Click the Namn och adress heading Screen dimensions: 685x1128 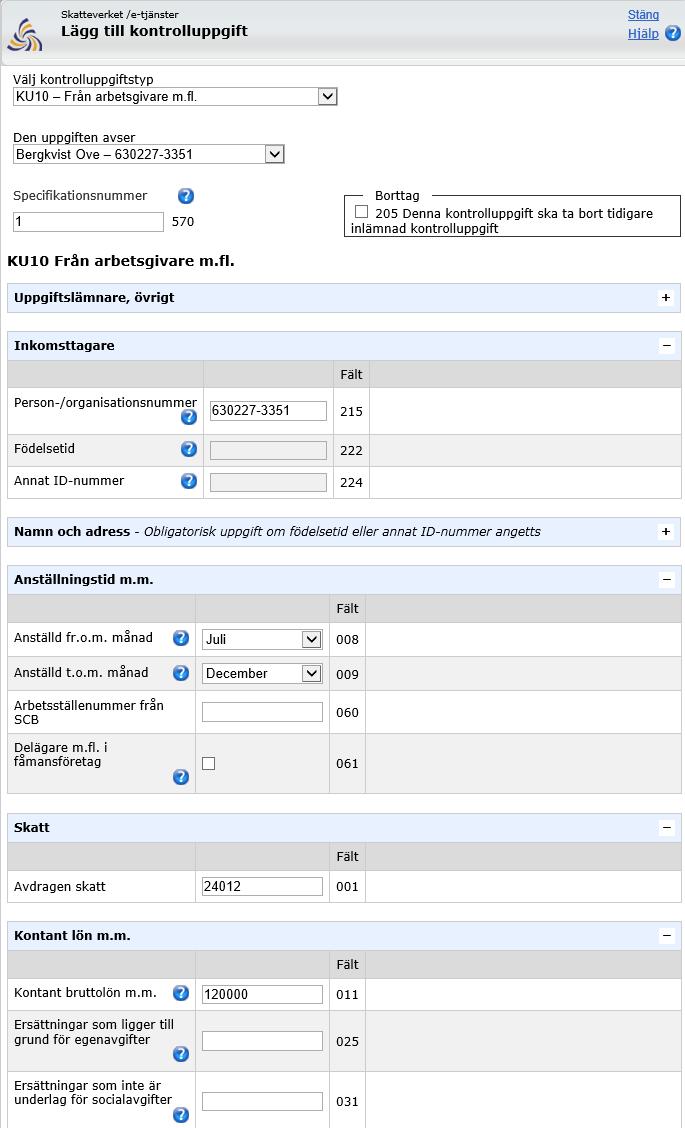(72, 532)
